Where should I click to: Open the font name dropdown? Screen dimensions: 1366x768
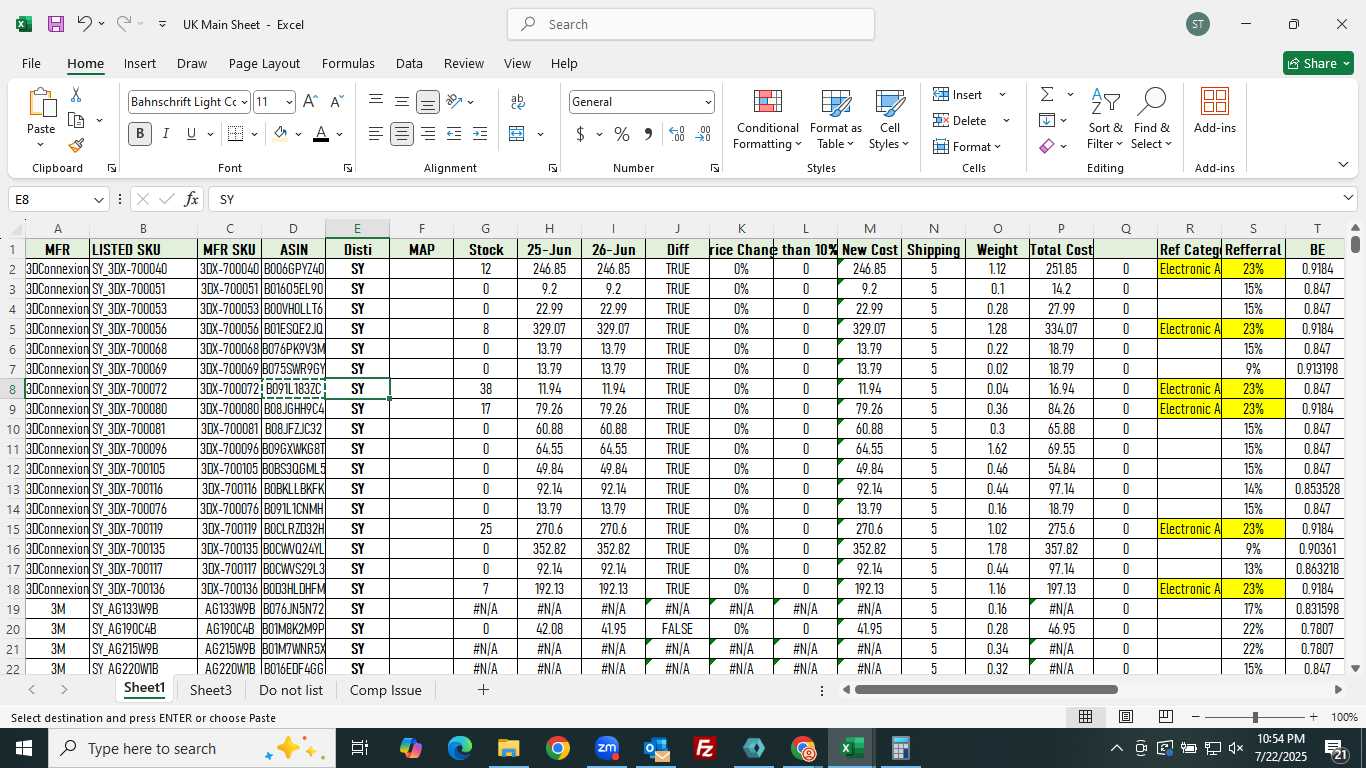click(244, 102)
